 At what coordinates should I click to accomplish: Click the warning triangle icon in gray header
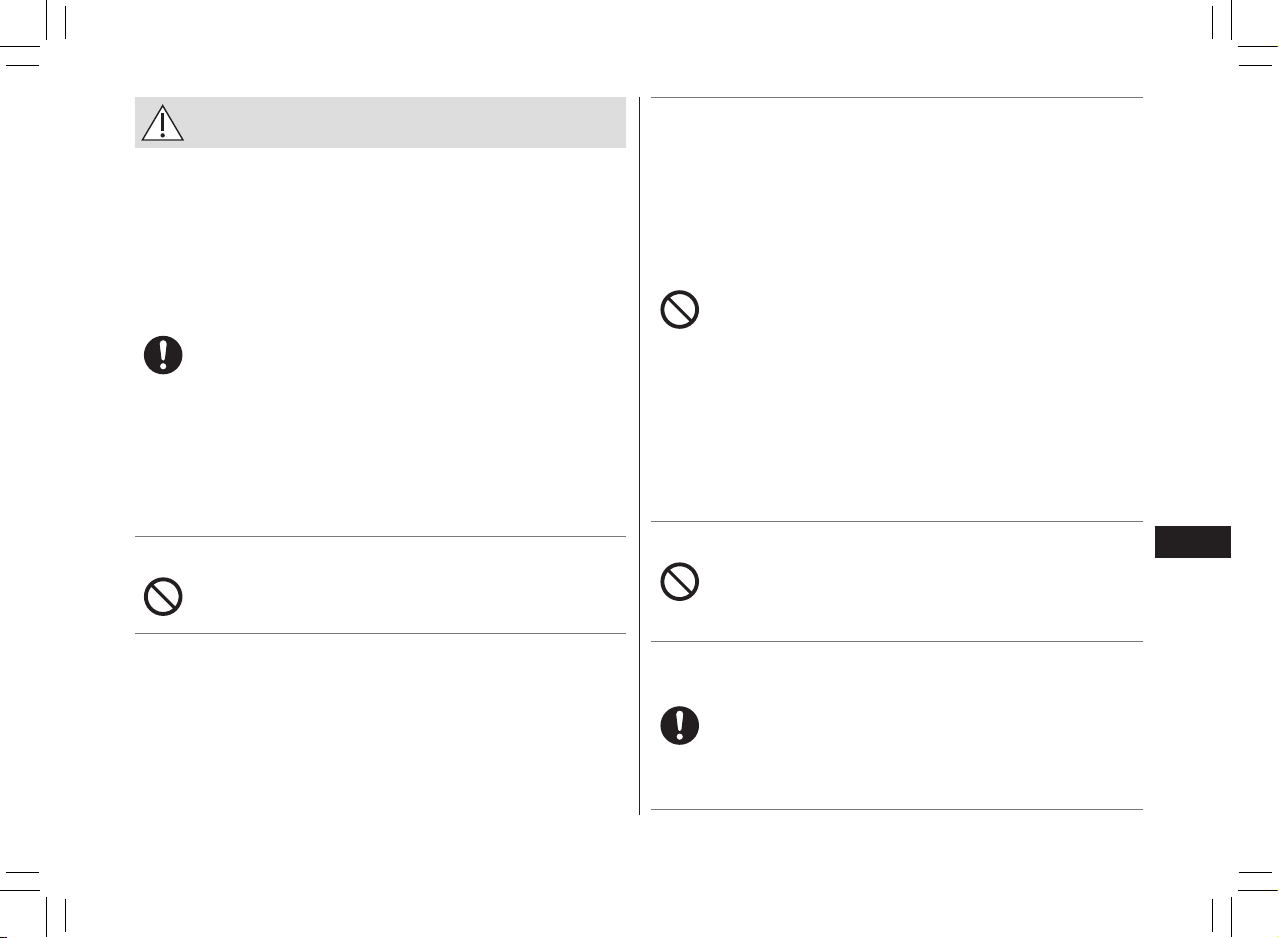tap(162, 122)
